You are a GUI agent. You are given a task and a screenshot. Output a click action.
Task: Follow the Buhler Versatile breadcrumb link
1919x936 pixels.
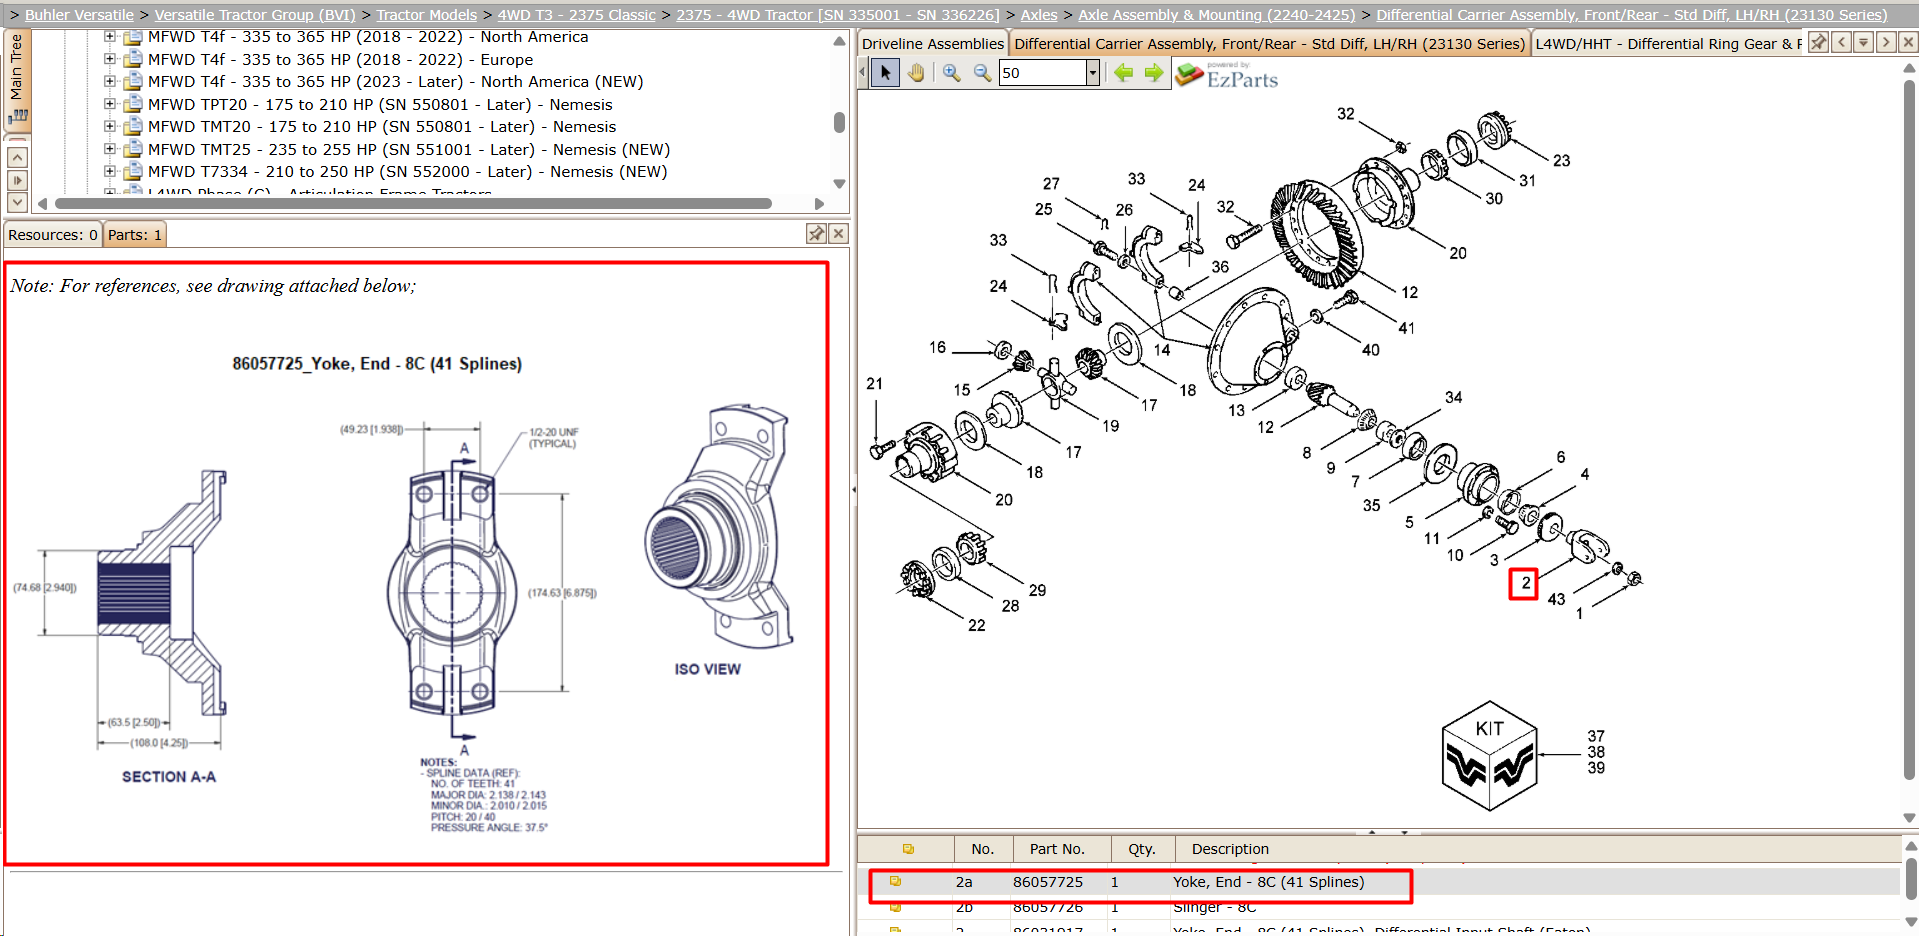point(79,15)
